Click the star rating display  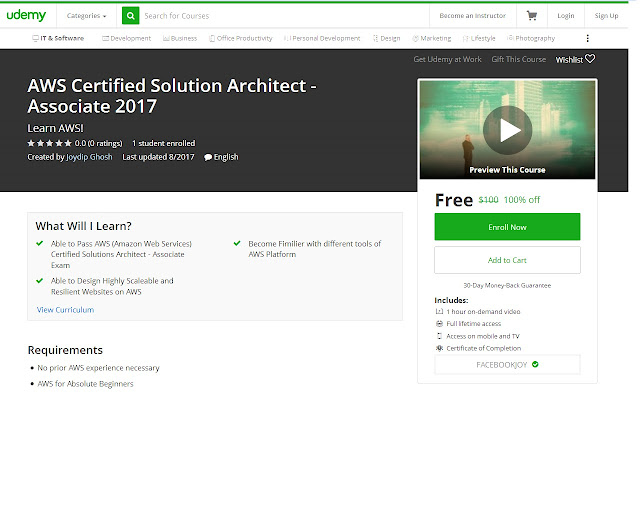pyautogui.click(x=49, y=143)
